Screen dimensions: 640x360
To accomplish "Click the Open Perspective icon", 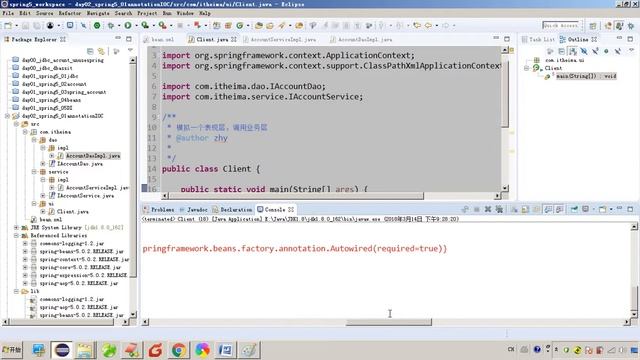I will point(593,25).
